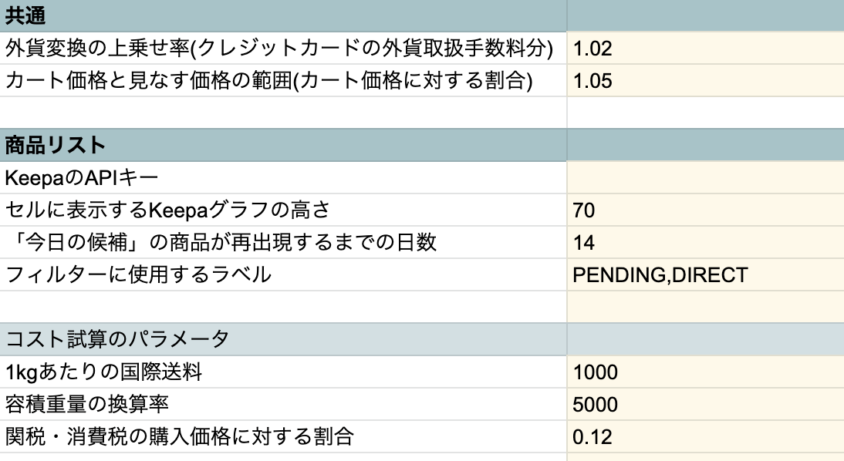Click the PENDING,DIRECT filter label cell
Image resolution: width=844 pixels, height=461 pixels.
(x=705, y=275)
